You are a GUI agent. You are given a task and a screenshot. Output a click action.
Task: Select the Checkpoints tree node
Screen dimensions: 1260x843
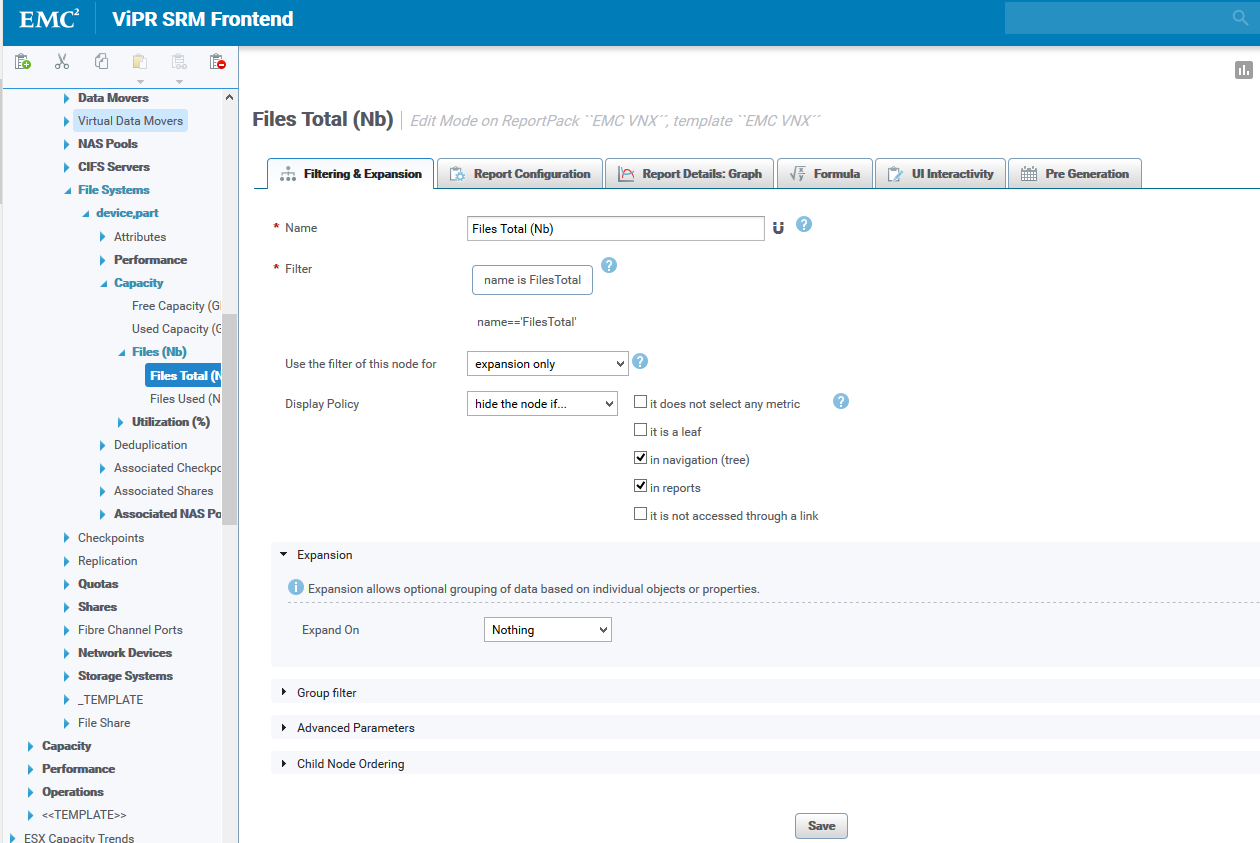[x=111, y=538]
